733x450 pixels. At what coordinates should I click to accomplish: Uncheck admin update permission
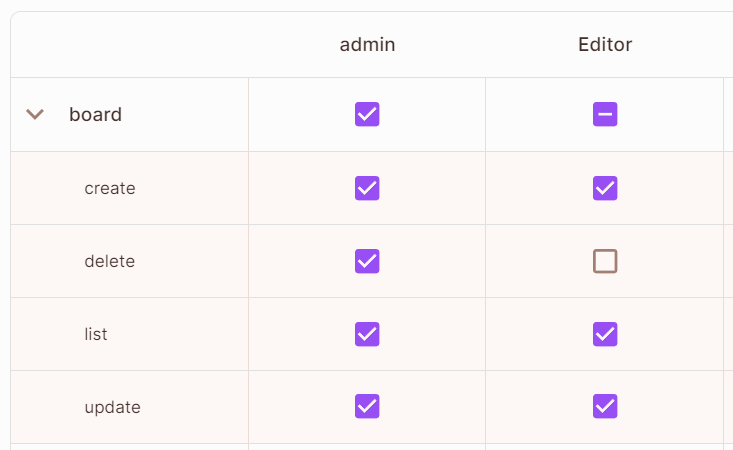(x=367, y=407)
